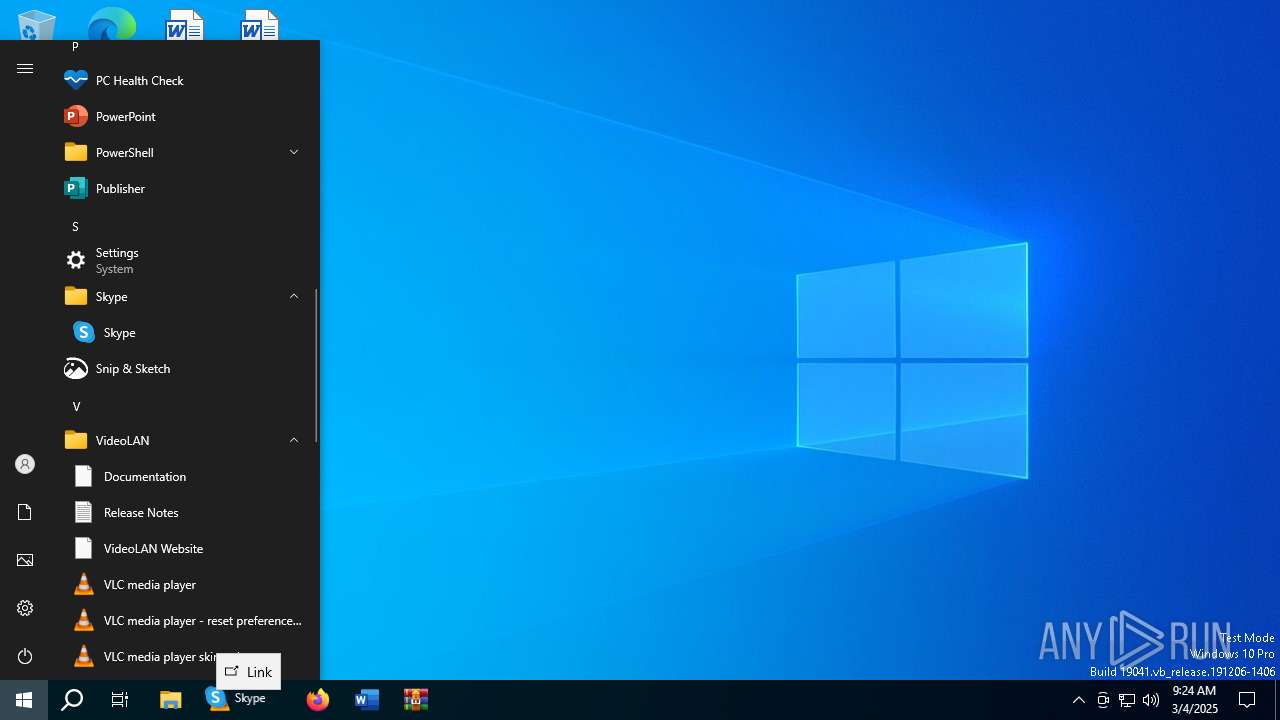Jump to letter V section header
Screen dimensions: 1280x720
click(76, 406)
